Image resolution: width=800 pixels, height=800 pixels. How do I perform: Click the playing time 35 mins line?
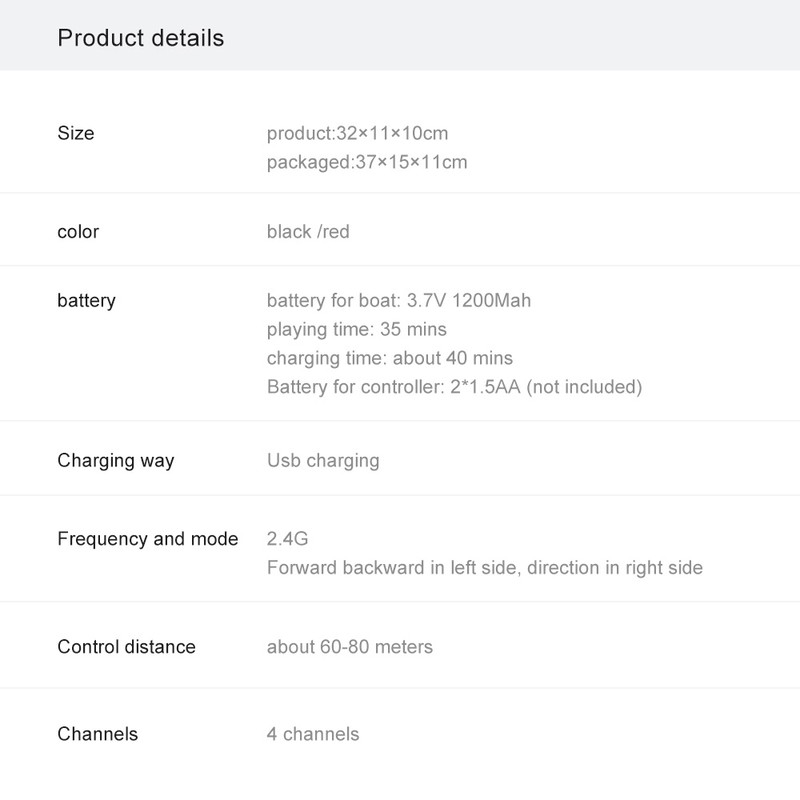[357, 329]
